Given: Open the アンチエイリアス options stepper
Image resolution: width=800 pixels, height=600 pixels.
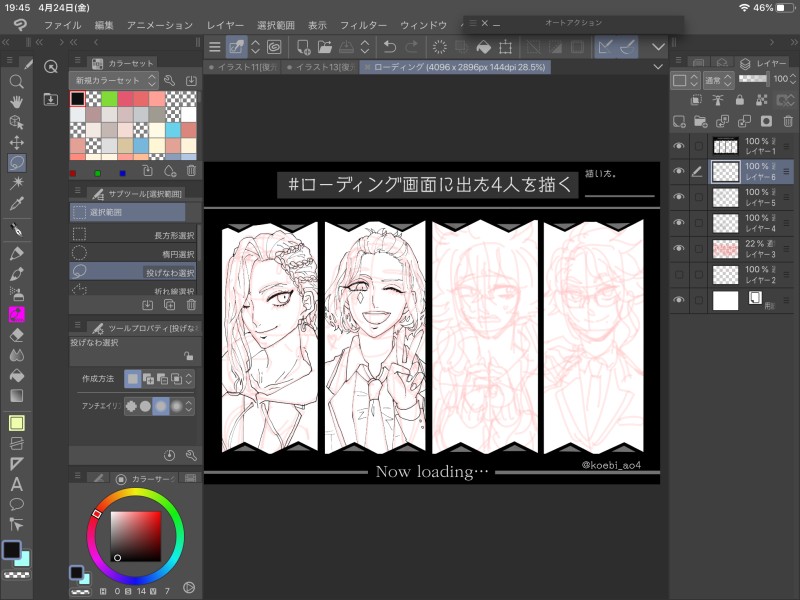Looking at the screenshot, I should tap(189, 406).
